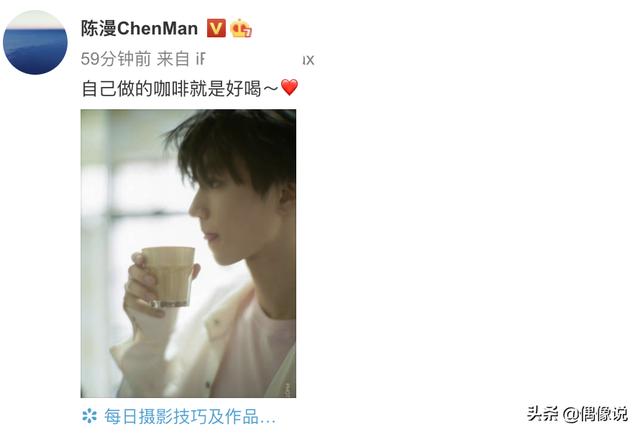Click the 头条 watermark text
The image size is (640, 434).
point(543,414)
